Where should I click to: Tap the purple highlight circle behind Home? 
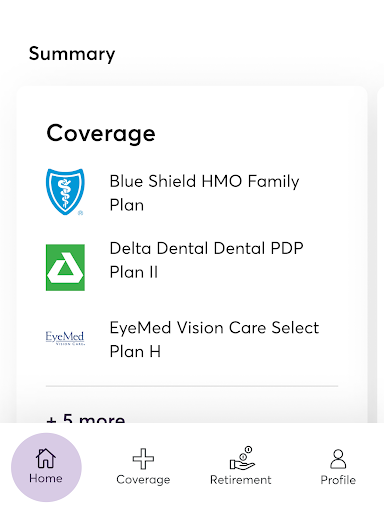(46, 467)
